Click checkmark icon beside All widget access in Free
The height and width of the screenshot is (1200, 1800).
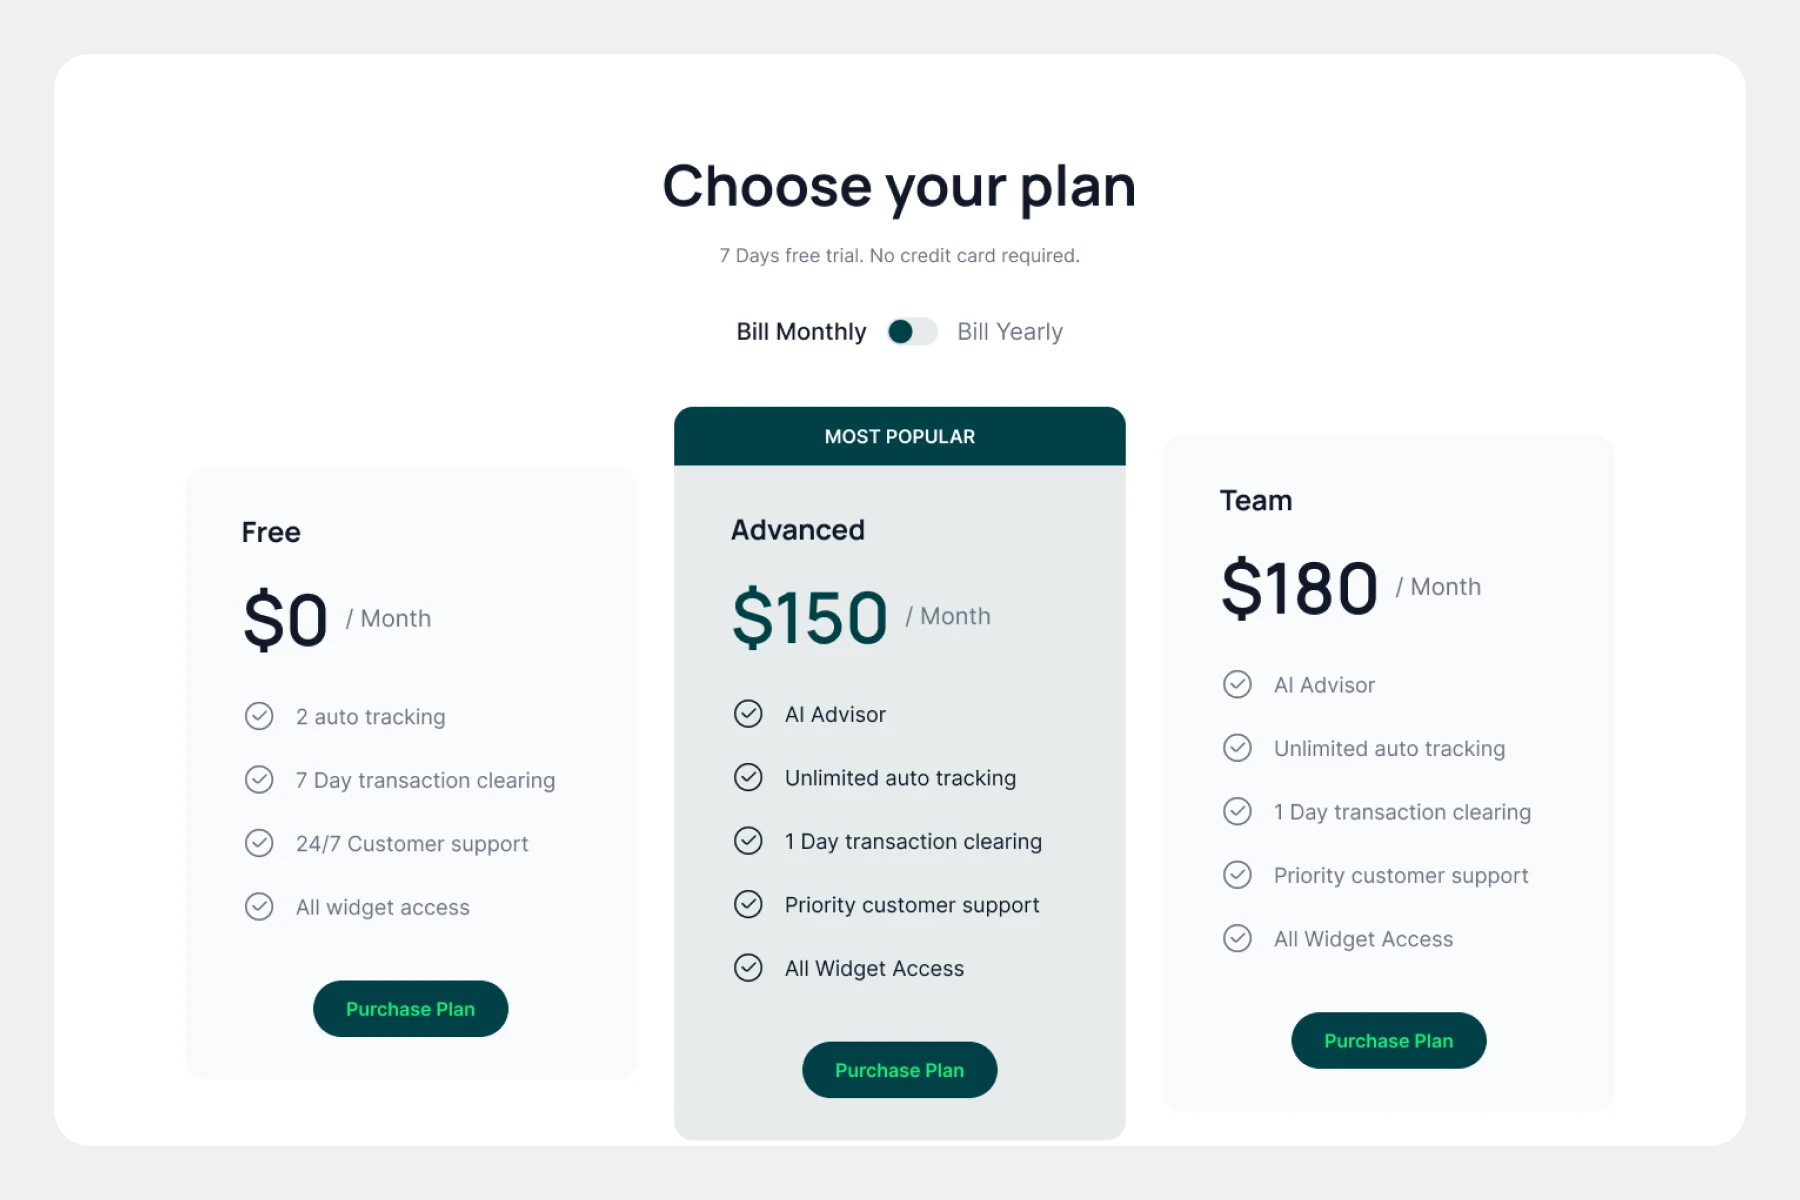coord(259,907)
